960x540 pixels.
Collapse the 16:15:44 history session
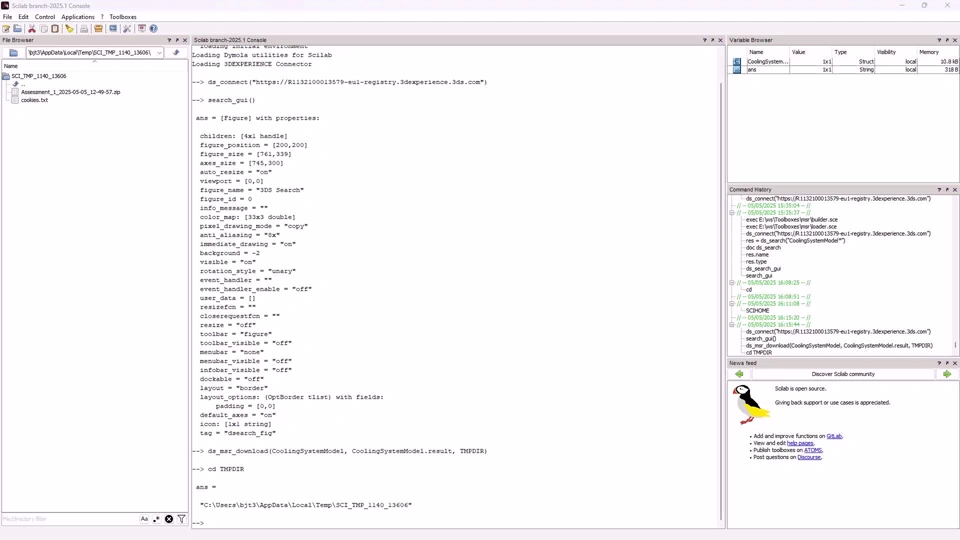pyautogui.click(x=732, y=325)
